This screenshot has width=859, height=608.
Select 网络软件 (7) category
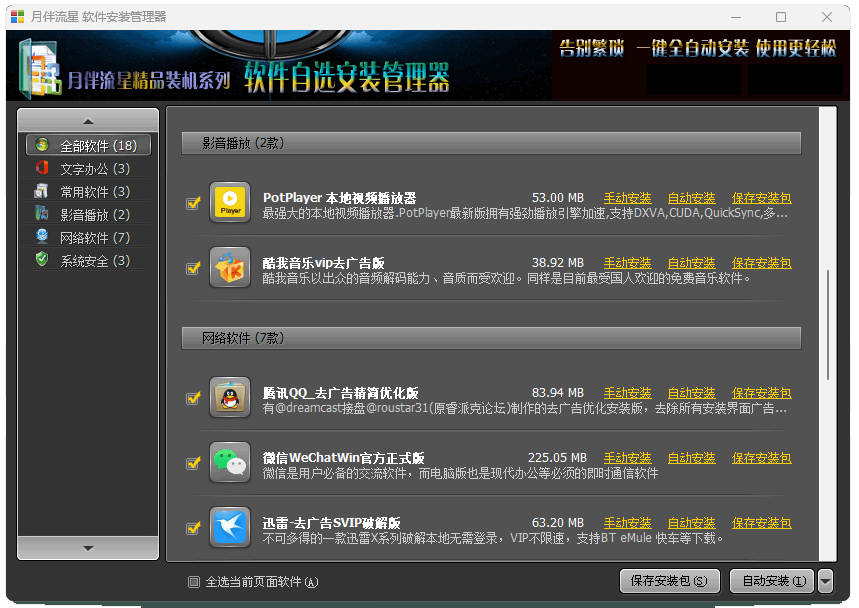coord(88,237)
